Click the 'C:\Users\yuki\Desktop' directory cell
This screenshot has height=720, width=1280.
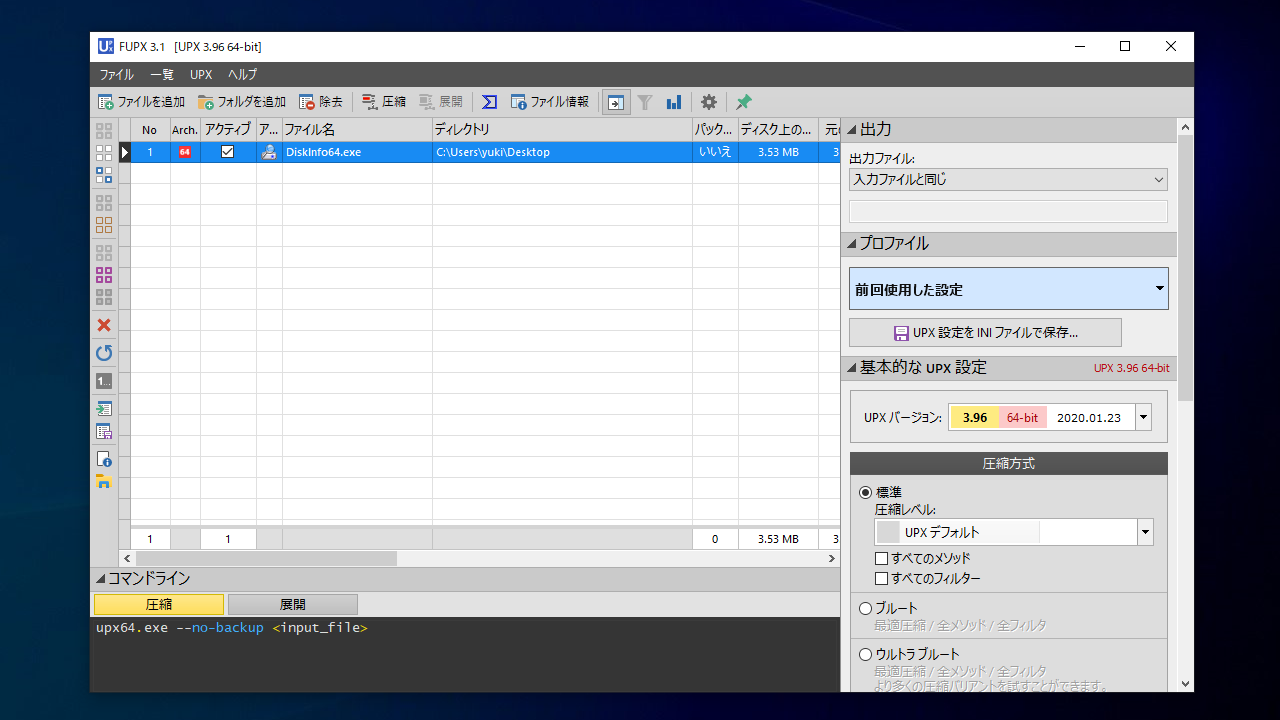562,152
